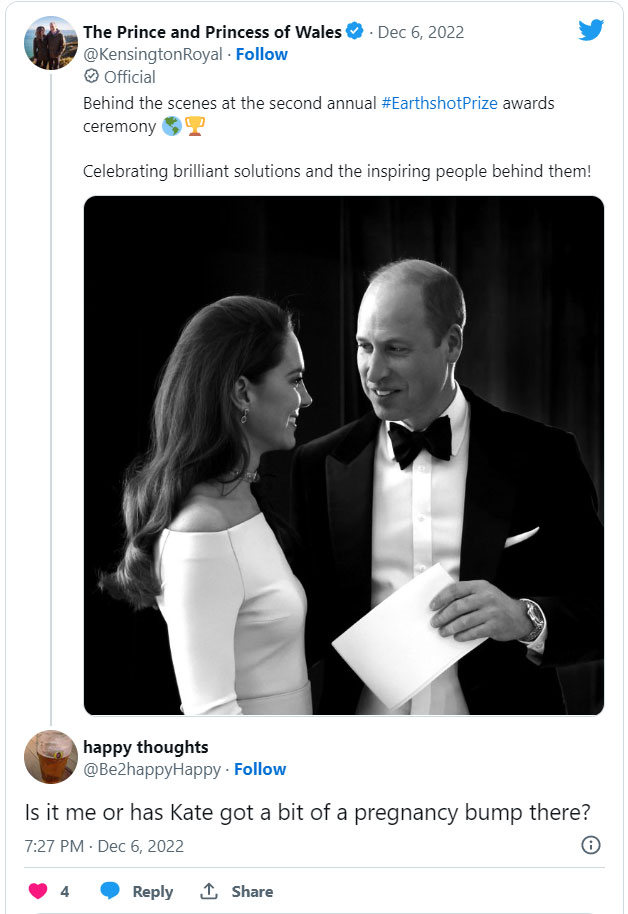Click the Twitter bird logo
This screenshot has height=914, width=628.
coord(591,30)
